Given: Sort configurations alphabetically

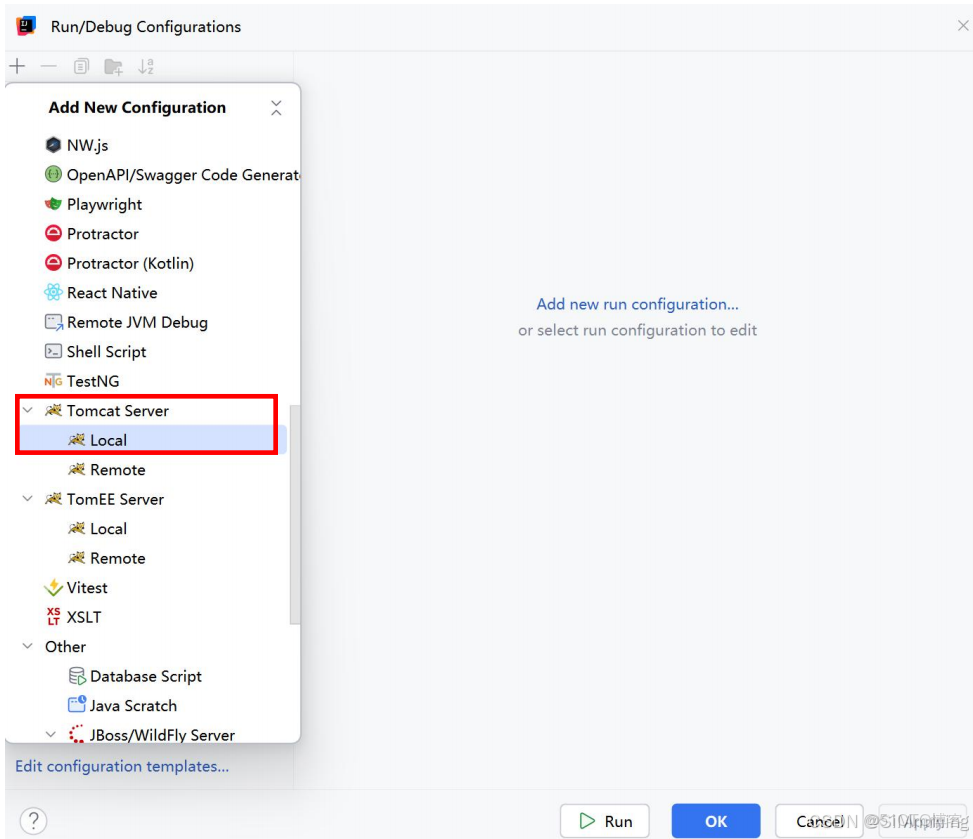Looking at the screenshot, I should click(x=145, y=66).
